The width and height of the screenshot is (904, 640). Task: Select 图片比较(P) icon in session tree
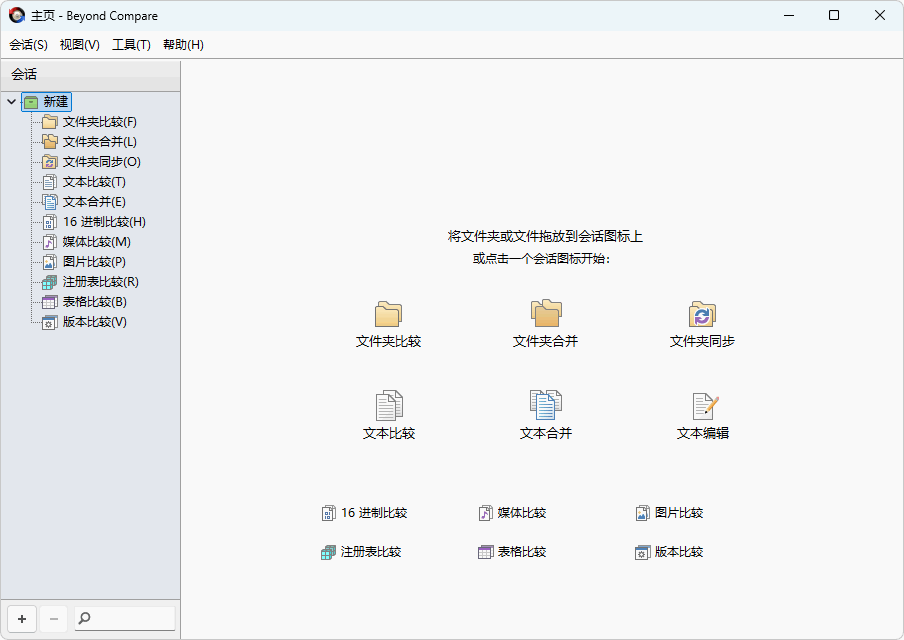(50, 262)
